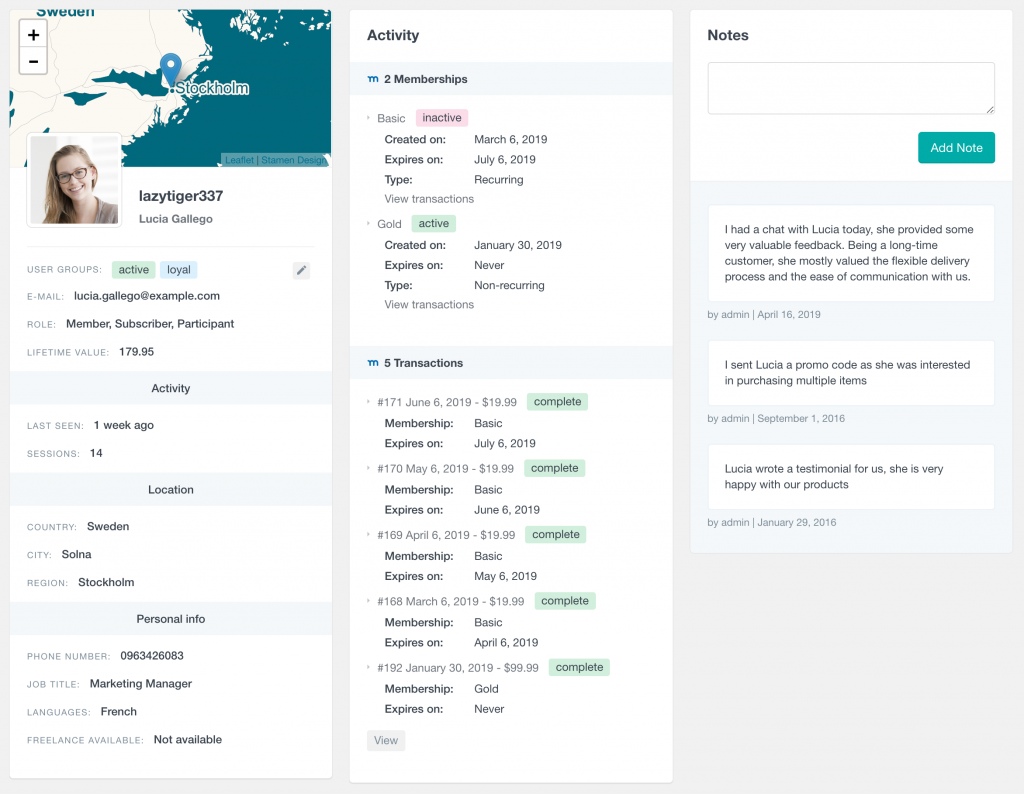The height and width of the screenshot is (794, 1024).
Task: Click inside the empty note text field
Action: click(x=850, y=88)
